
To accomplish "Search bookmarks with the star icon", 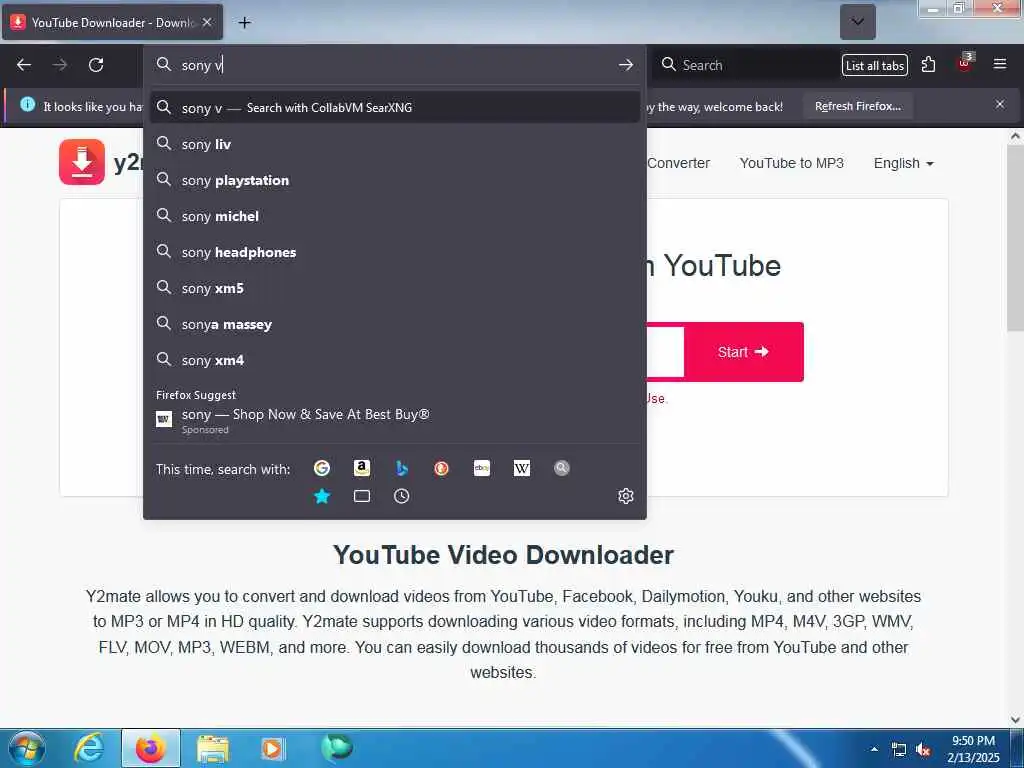I will tap(322, 496).
